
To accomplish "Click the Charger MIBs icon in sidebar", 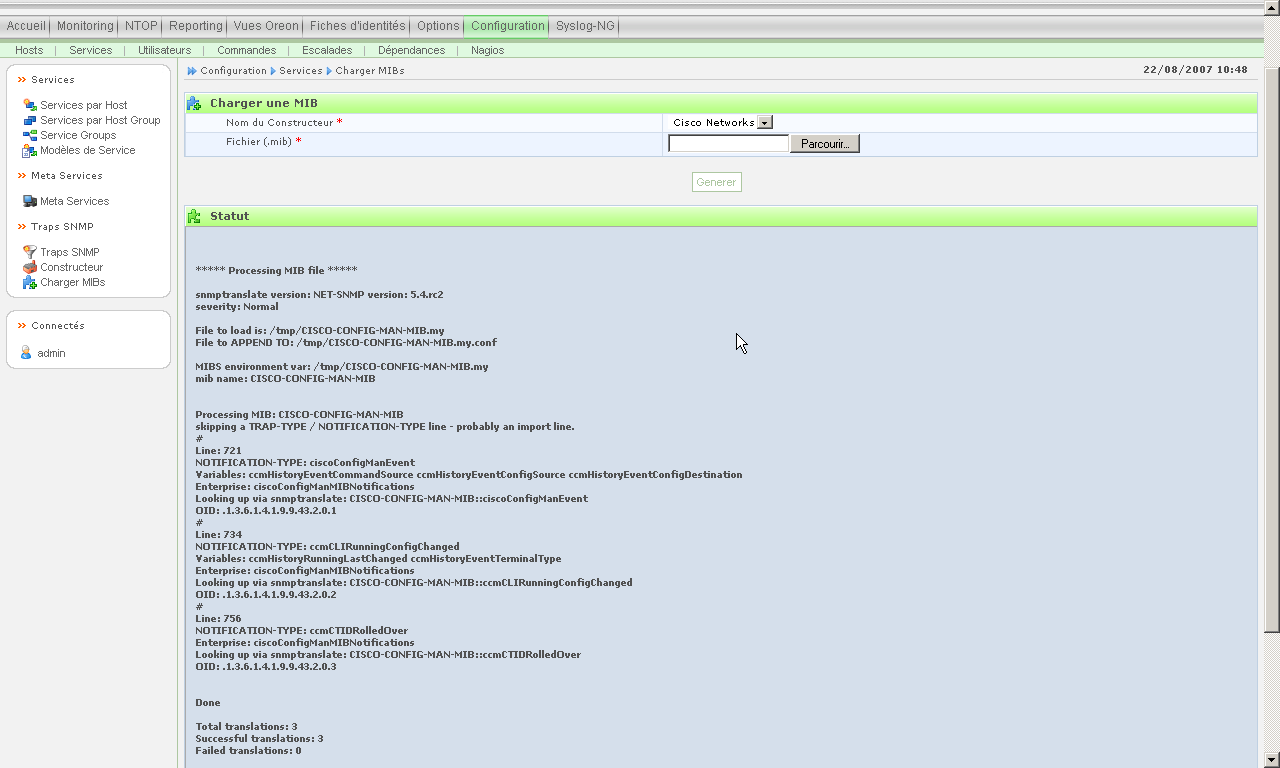I will [30, 282].
